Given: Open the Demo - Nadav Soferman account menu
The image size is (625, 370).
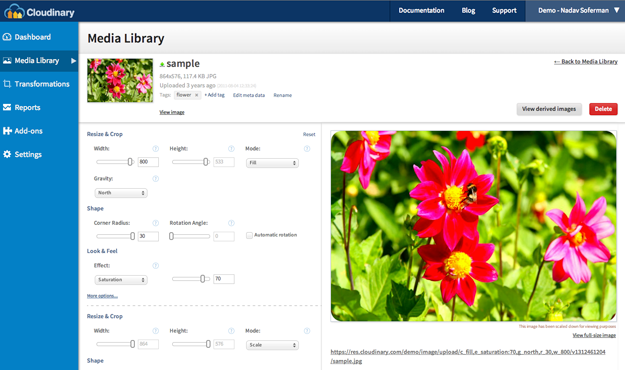Looking at the screenshot, I should point(576,11).
